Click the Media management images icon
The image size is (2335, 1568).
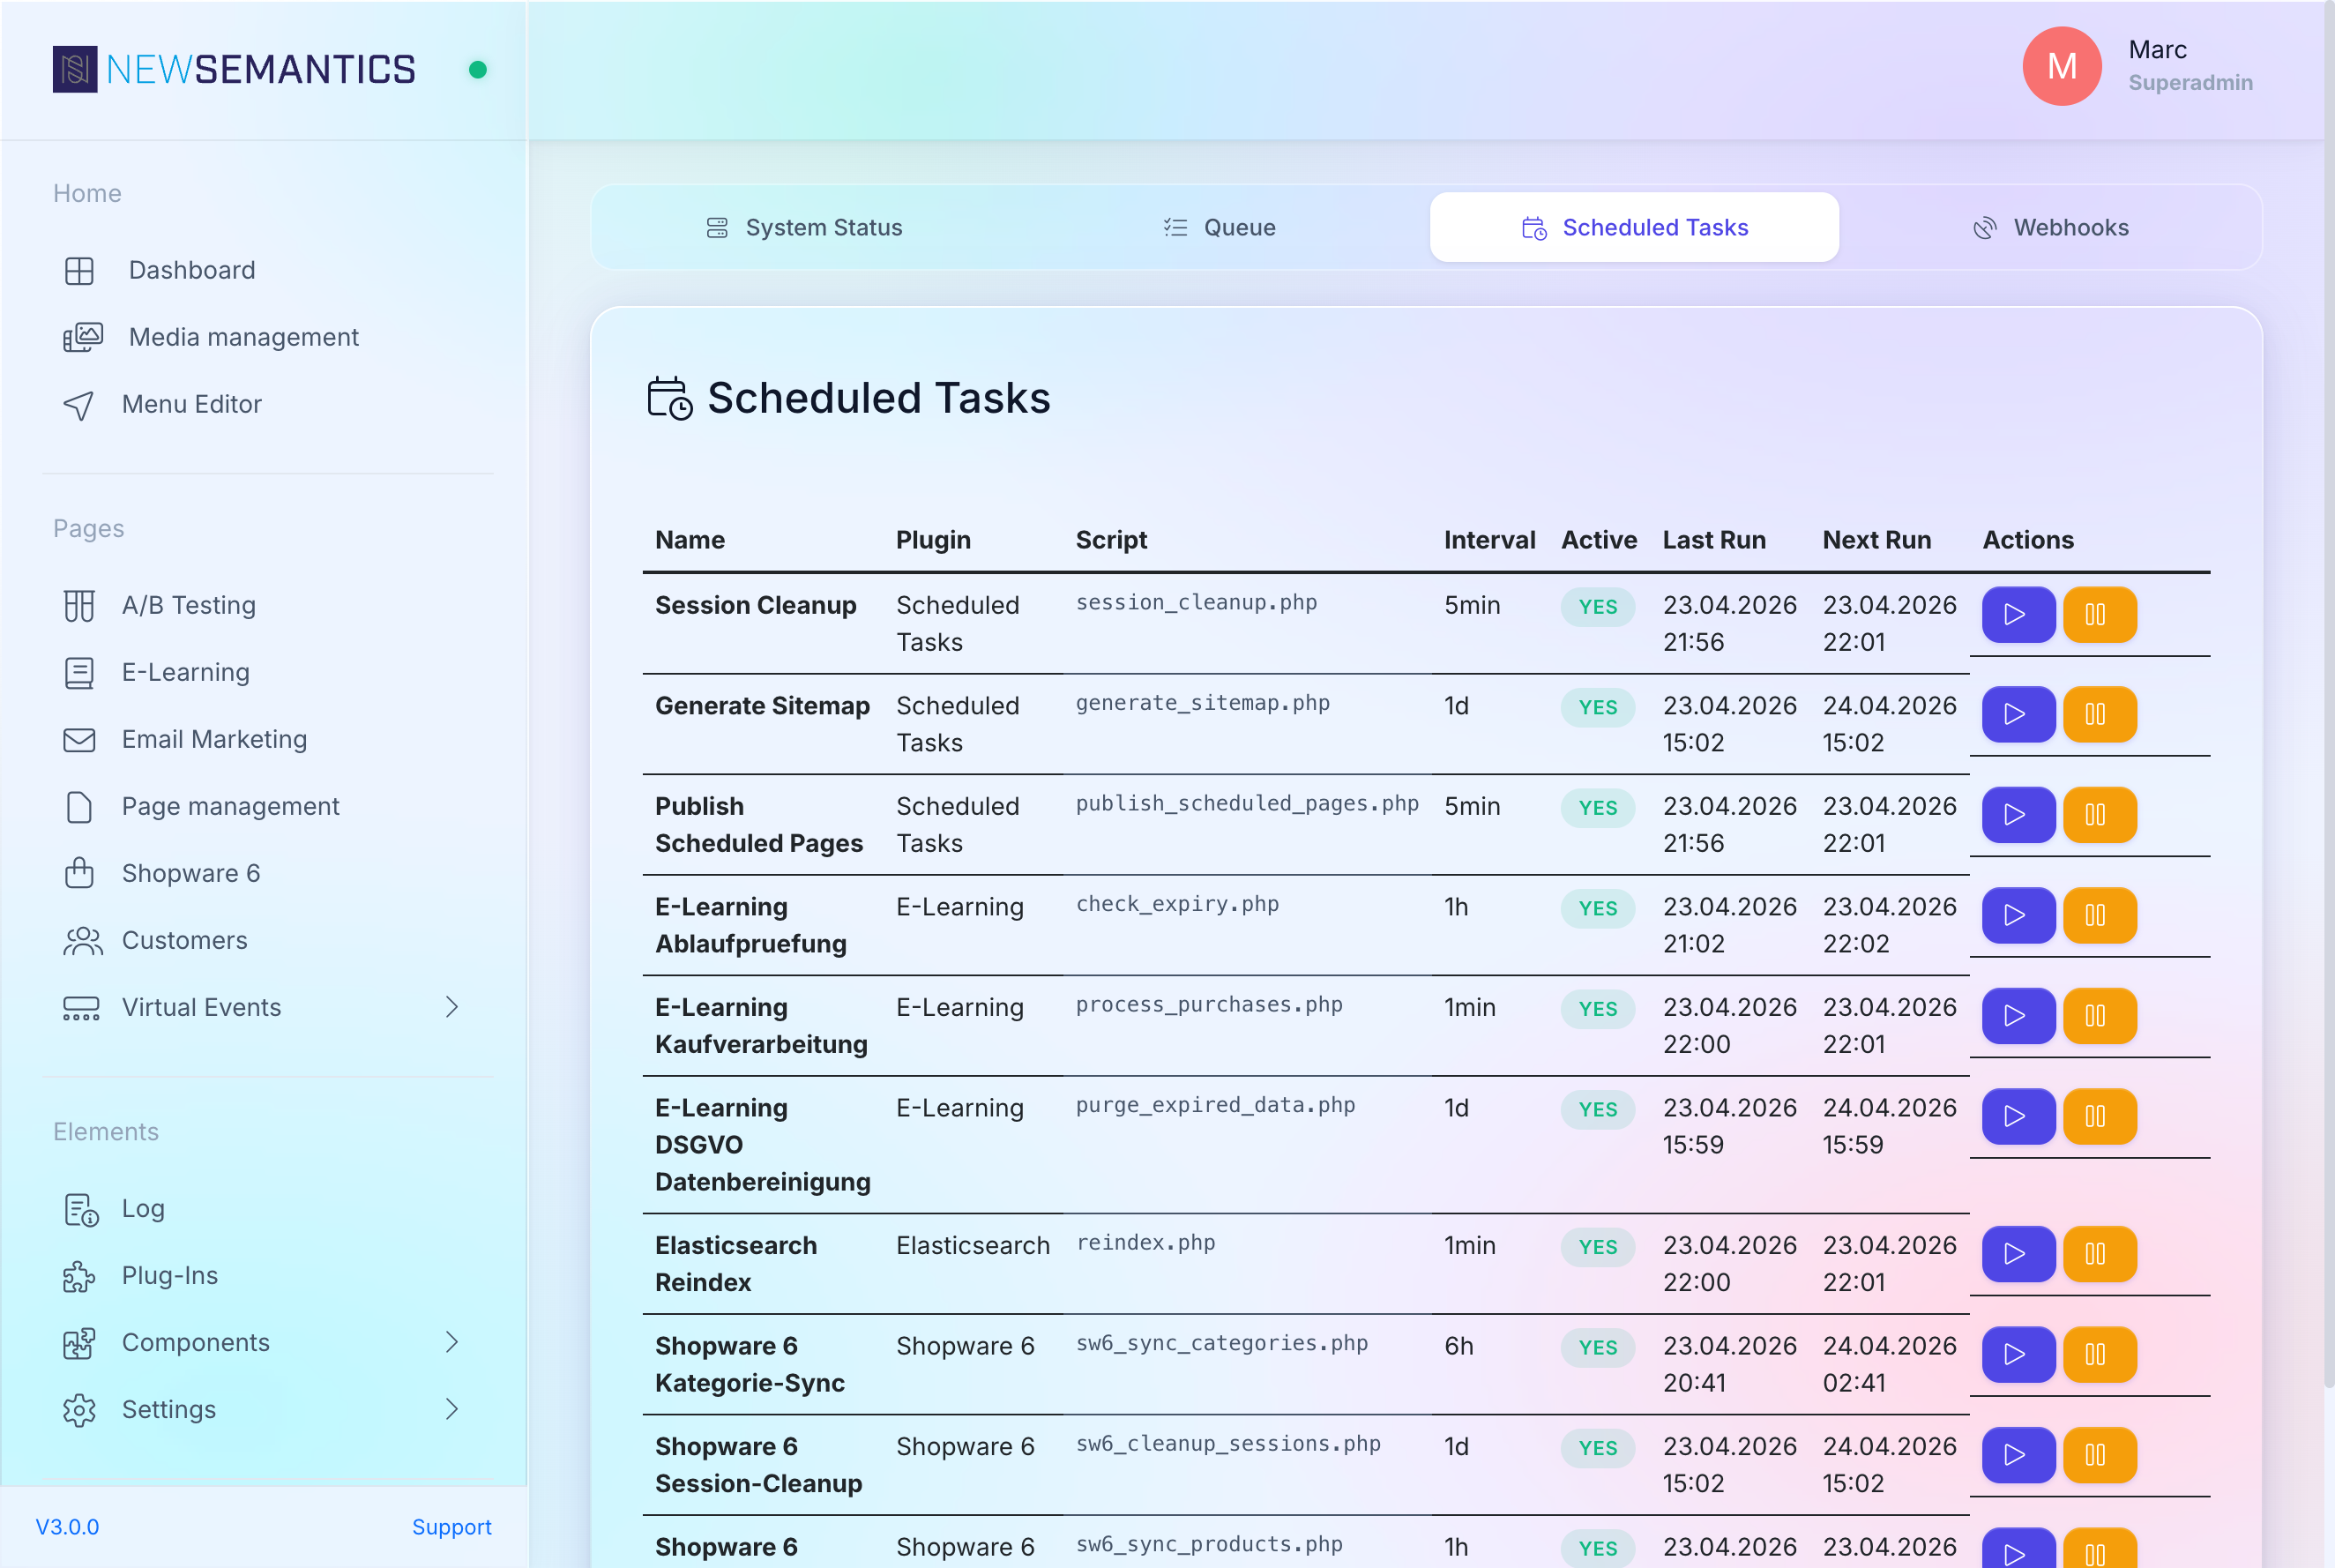pos(82,338)
